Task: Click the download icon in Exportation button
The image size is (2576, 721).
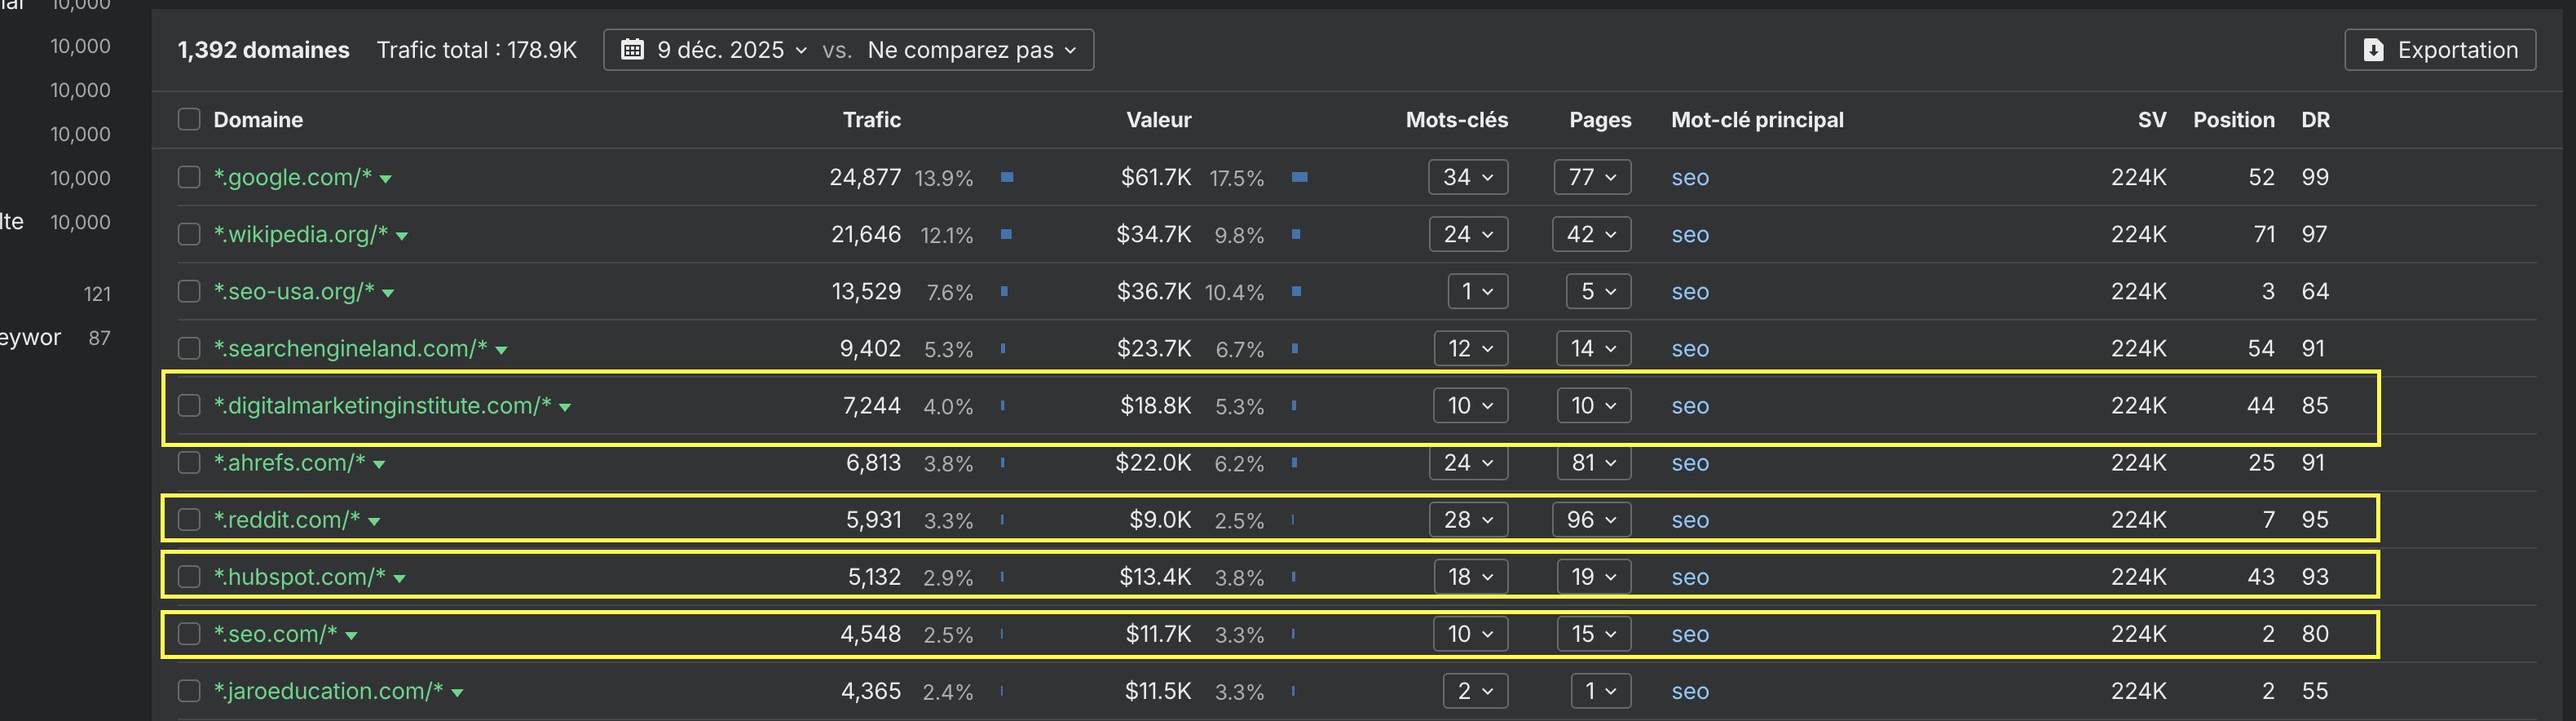Action: [x=2373, y=50]
